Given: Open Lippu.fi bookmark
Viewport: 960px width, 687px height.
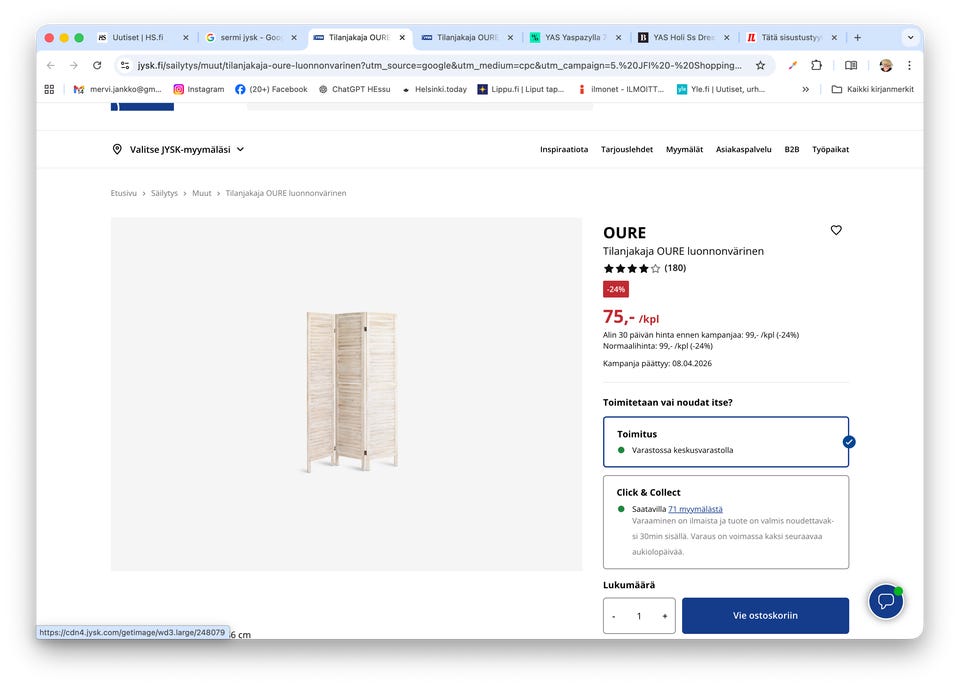Looking at the screenshot, I should (x=521, y=89).
